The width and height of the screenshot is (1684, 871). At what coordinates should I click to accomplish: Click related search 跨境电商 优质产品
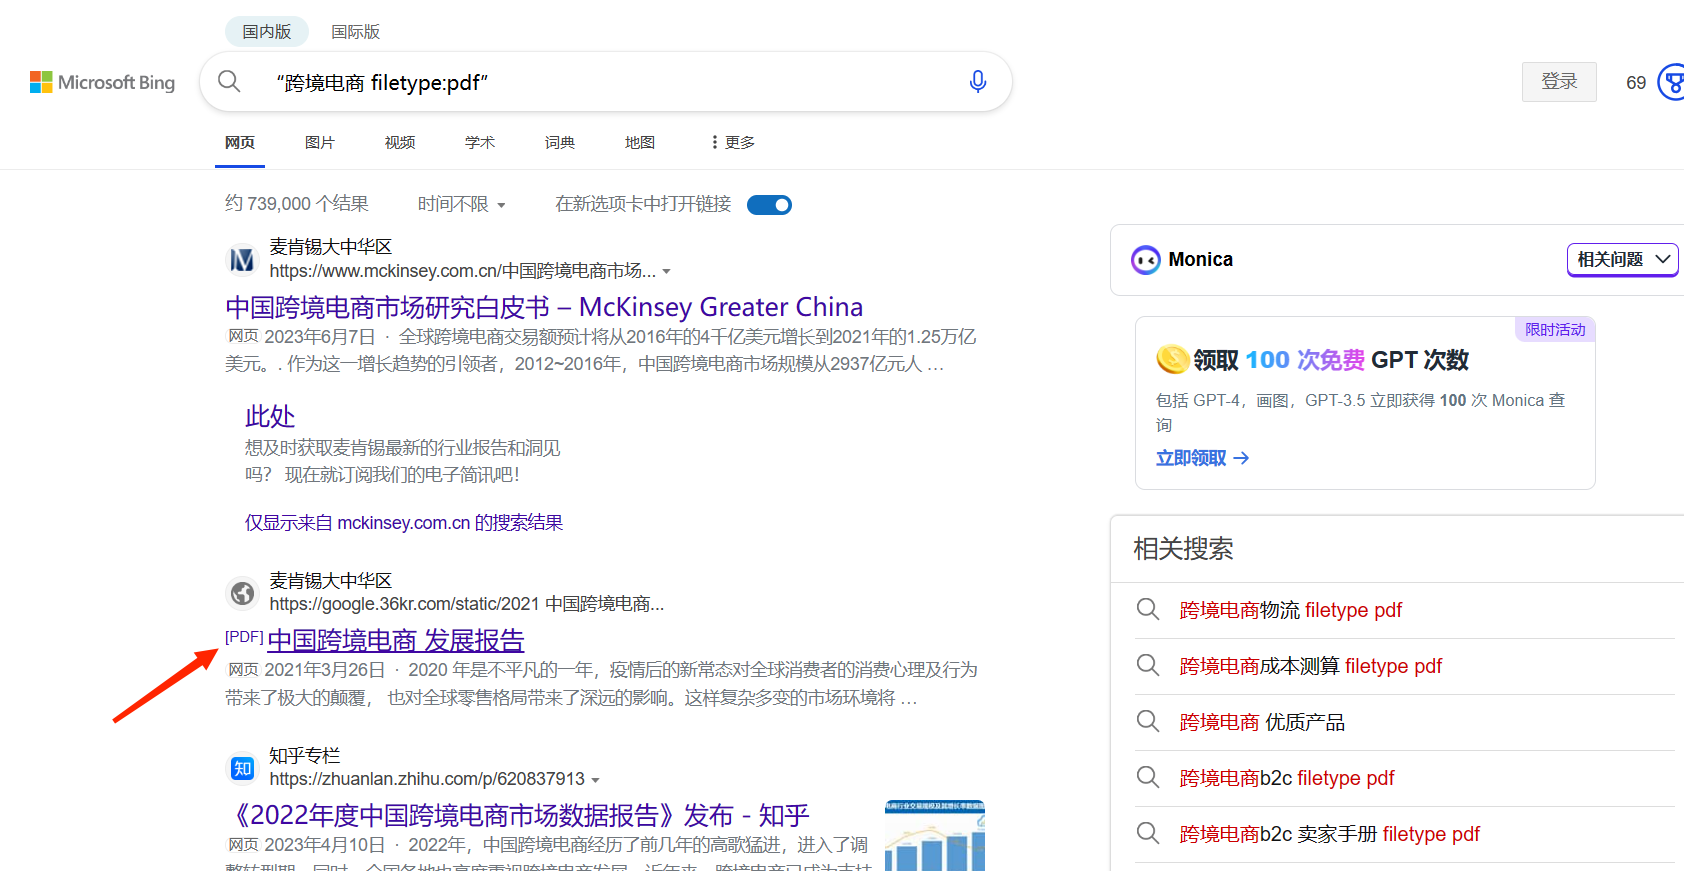point(1262,722)
